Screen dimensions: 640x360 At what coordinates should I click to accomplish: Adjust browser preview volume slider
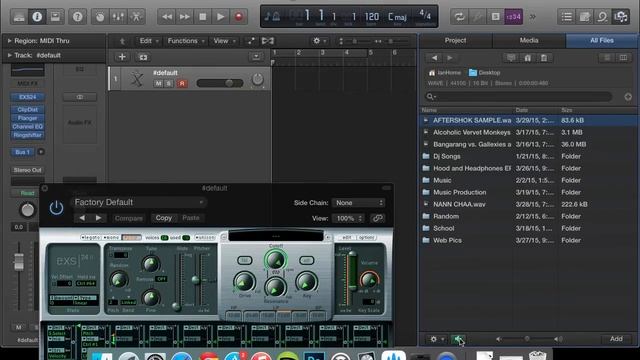(x=528, y=339)
